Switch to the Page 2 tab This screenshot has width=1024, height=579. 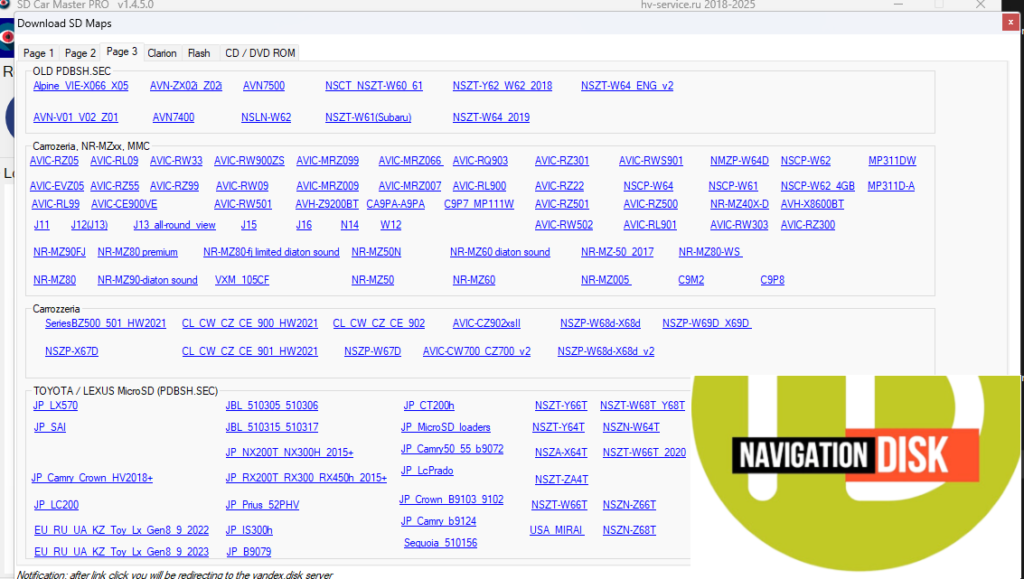tap(80, 53)
